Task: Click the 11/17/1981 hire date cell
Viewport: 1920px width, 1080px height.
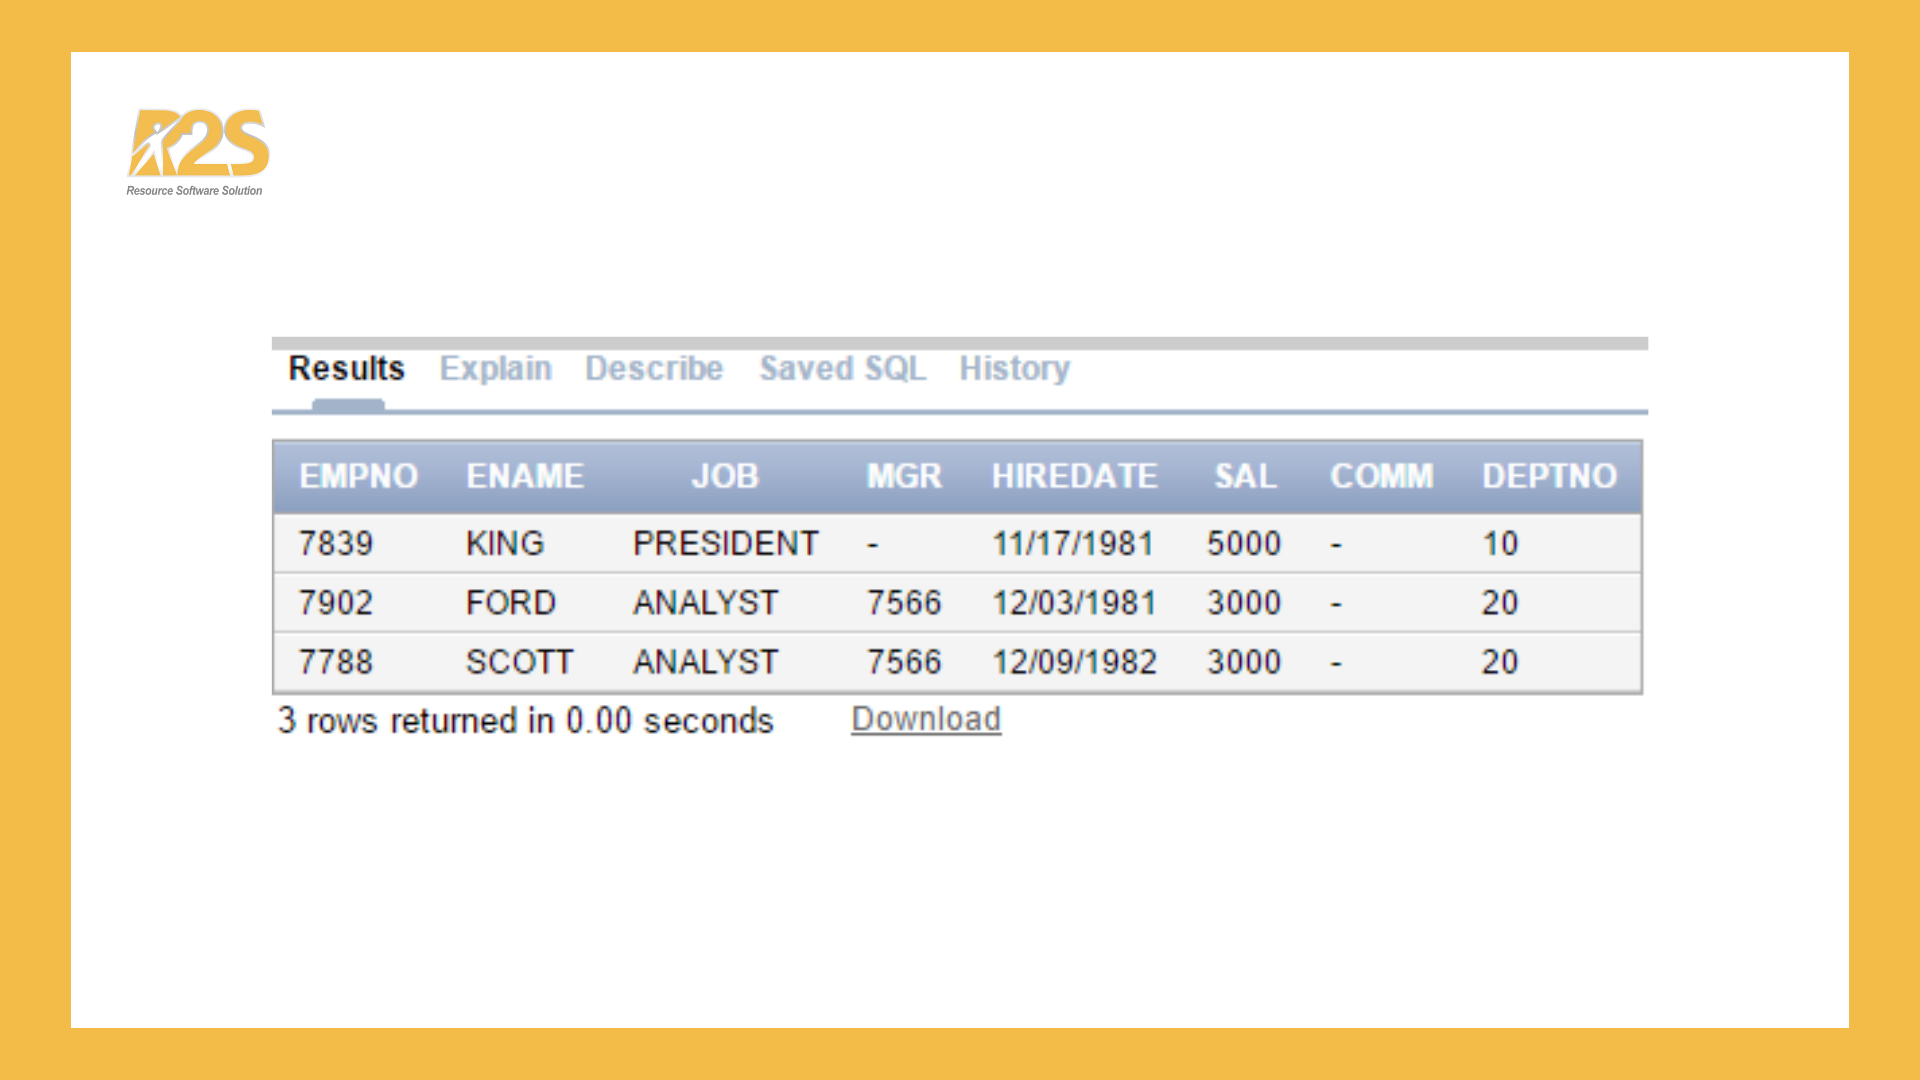Action: (1073, 544)
